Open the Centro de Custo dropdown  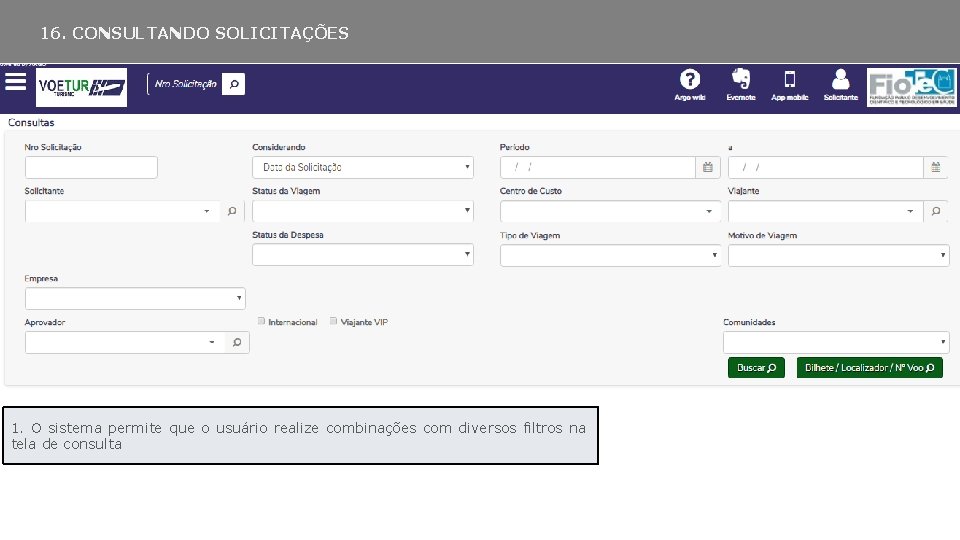click(610, 211)
